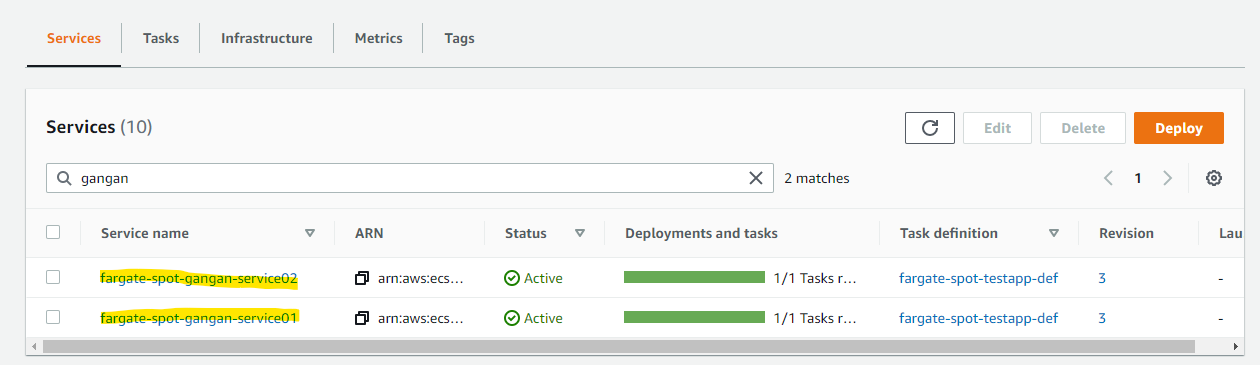Check the fargate-spot-gangan-service01 row checkbox
Viewport: 1260px width, 365px height.
[x=53, y=317]
